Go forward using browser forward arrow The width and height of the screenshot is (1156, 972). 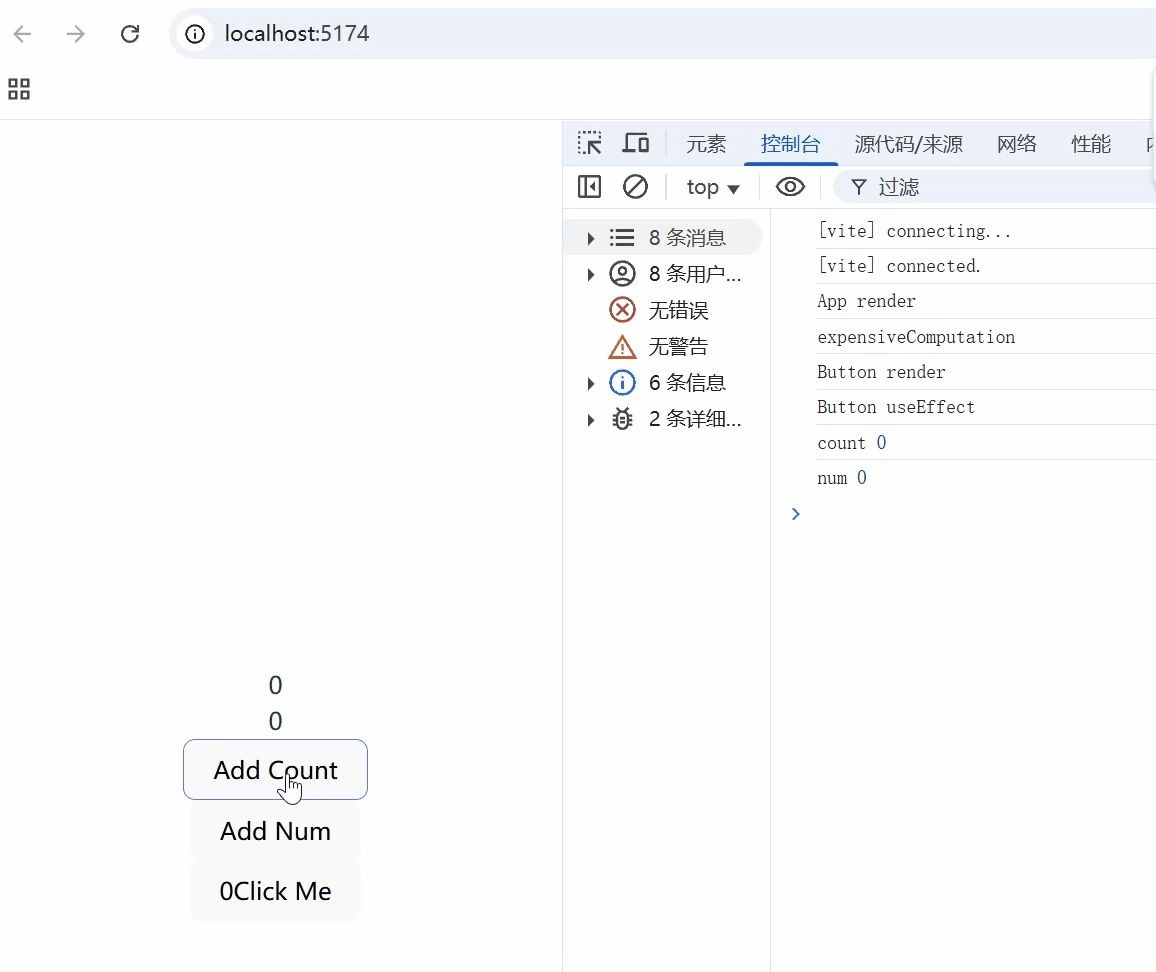point(75,34)
